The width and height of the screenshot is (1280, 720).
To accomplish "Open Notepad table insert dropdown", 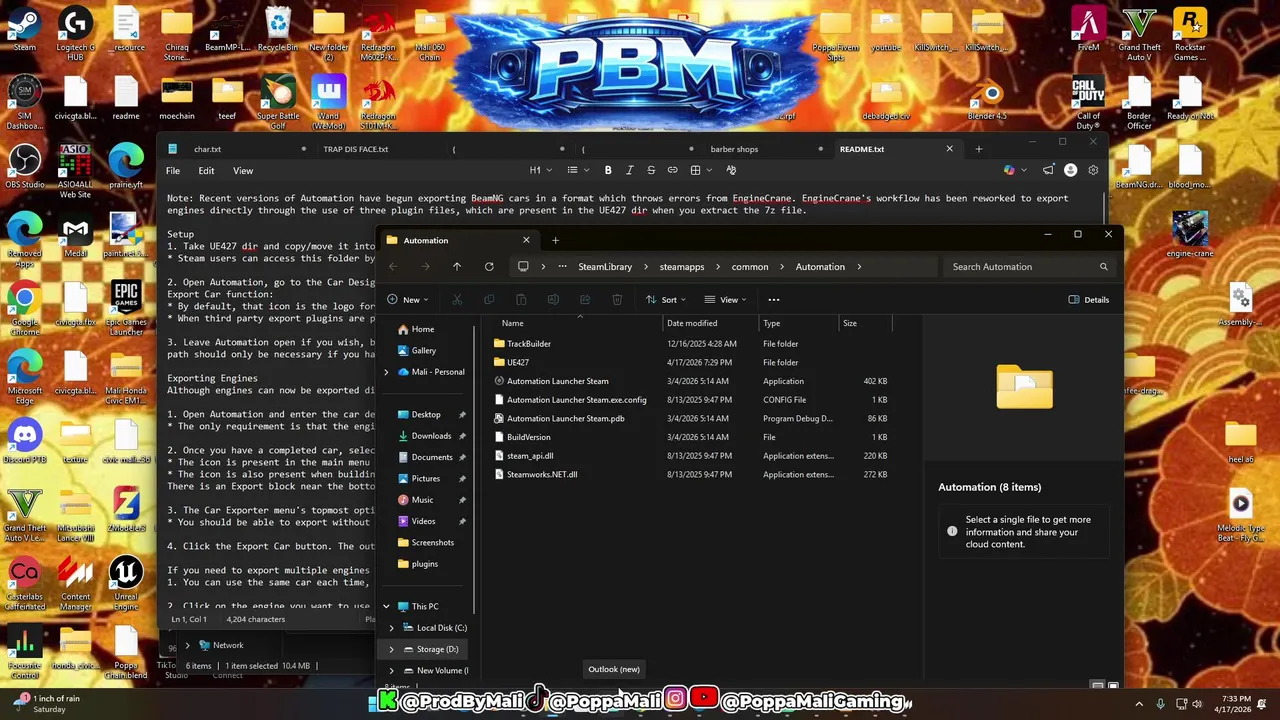I will click(700, 170).
